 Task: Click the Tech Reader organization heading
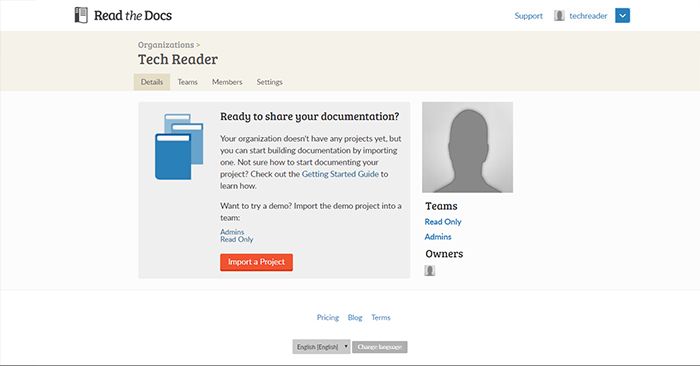178,59
